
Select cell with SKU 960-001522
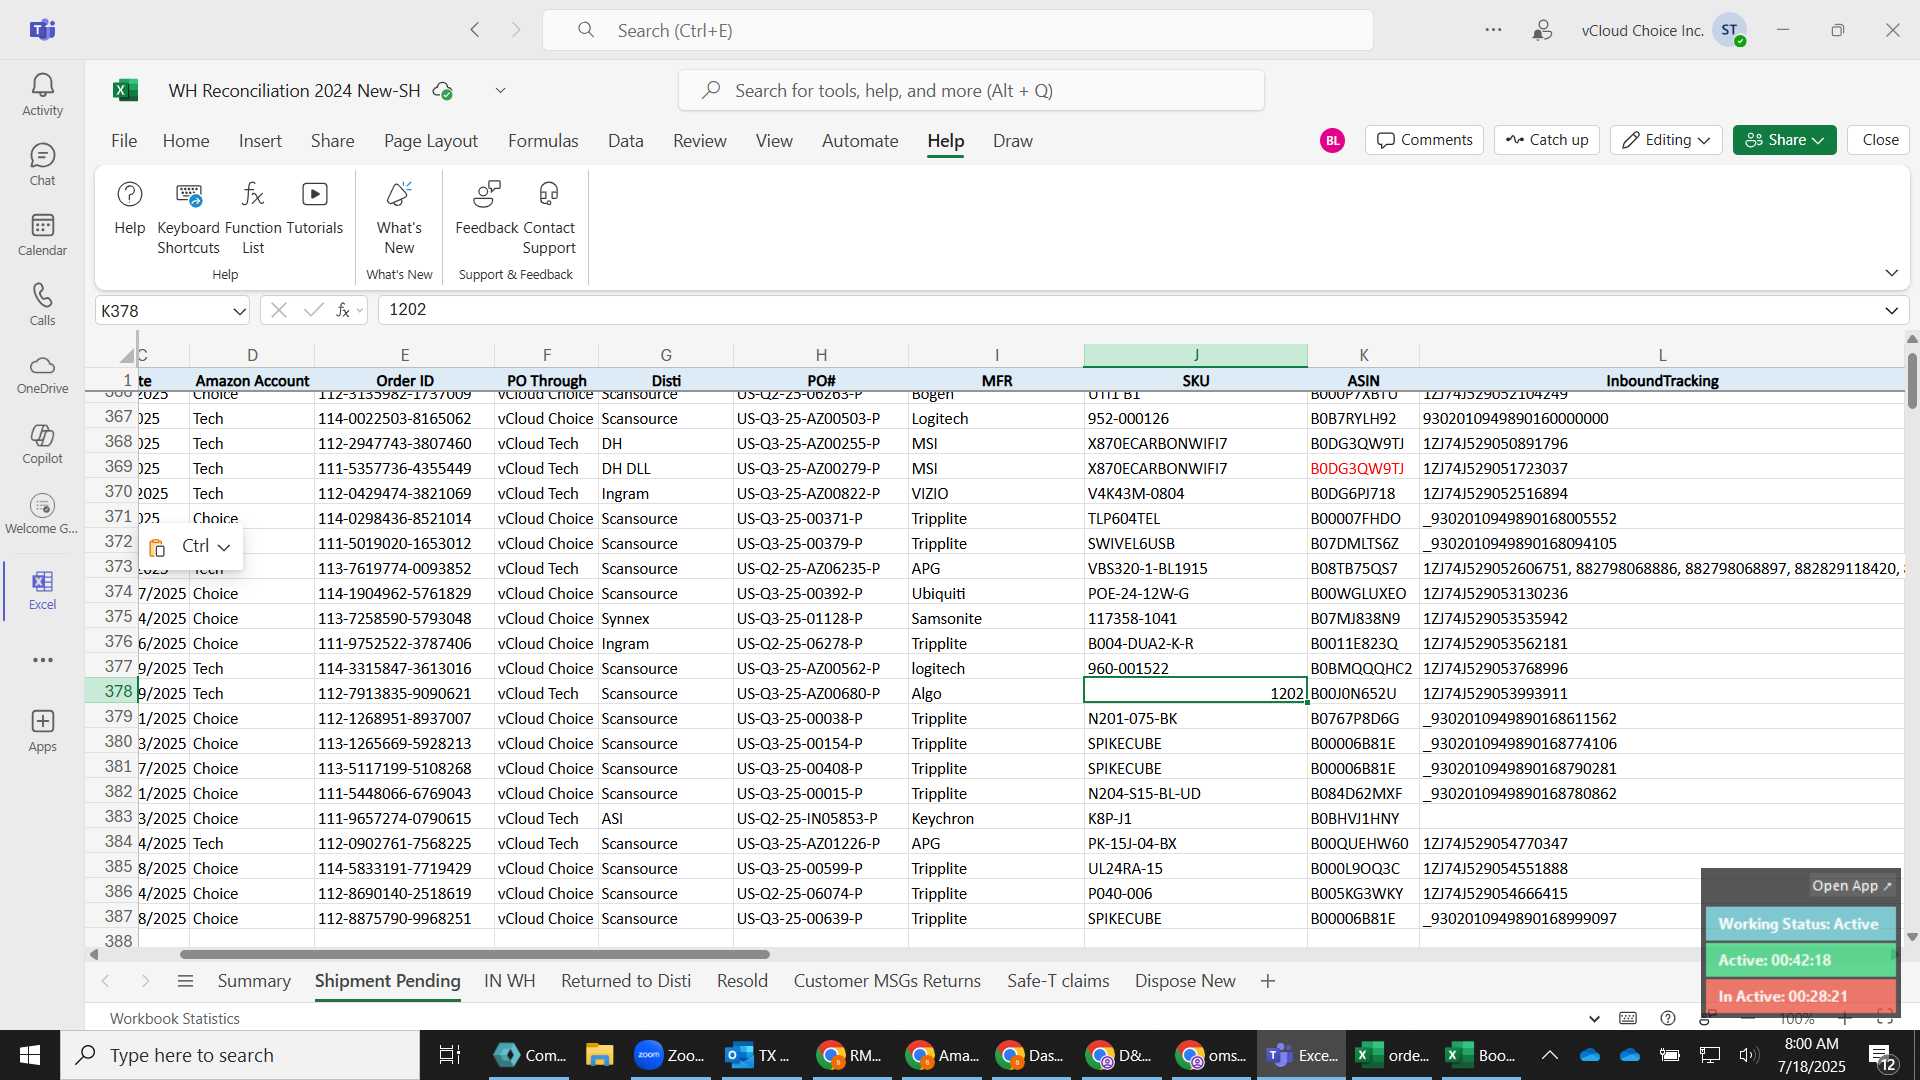(x=1195, y=668)
